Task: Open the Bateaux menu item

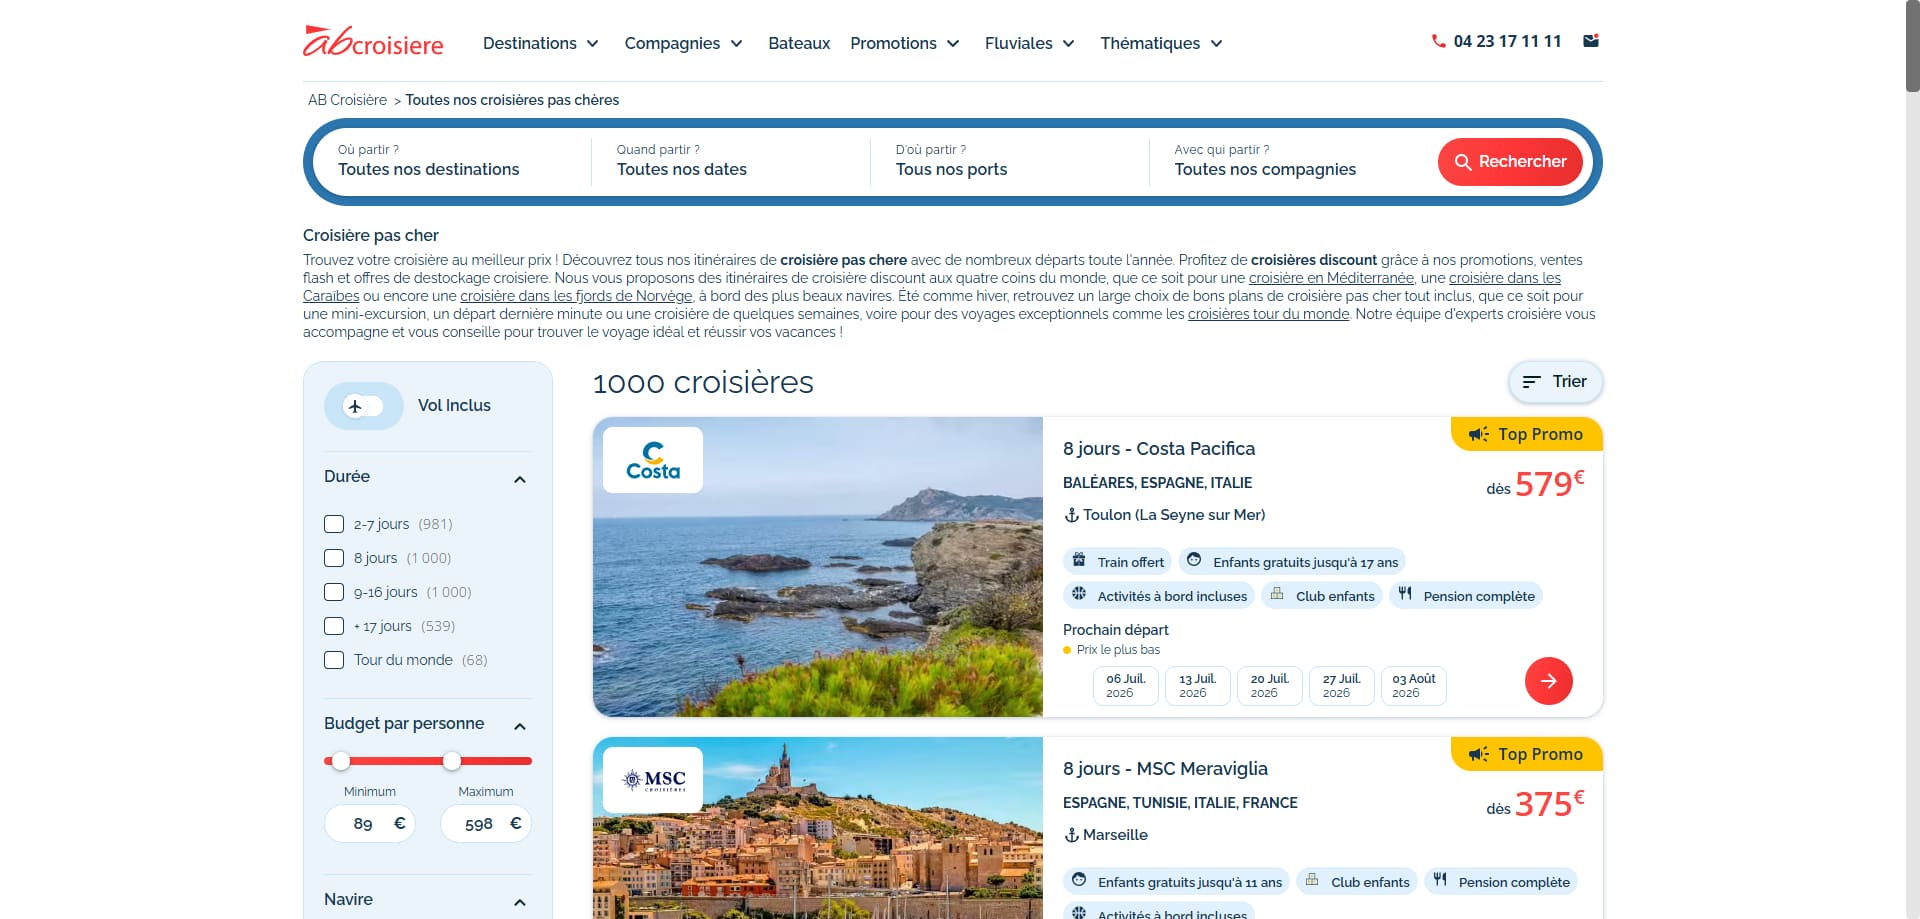Action: tap(799, 43)
